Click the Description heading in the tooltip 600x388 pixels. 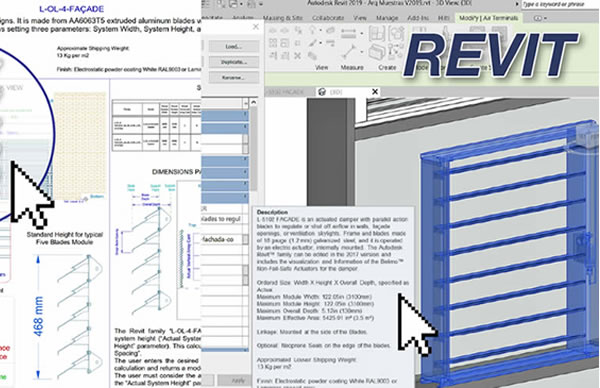pos(272,212)
